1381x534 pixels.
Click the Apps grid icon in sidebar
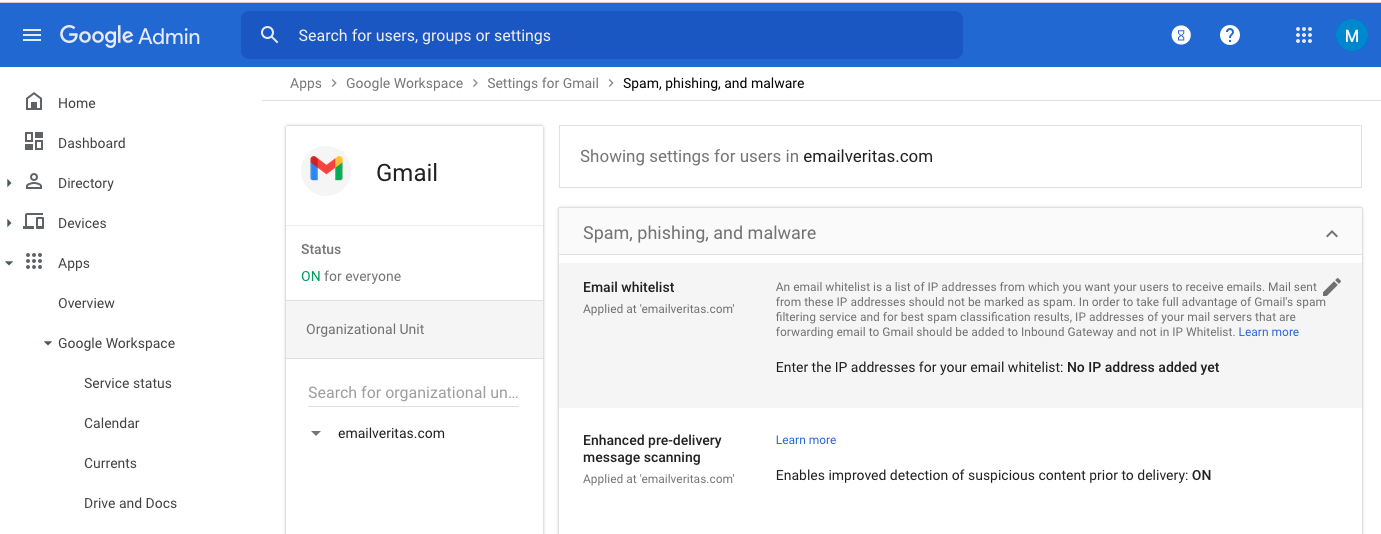click(x=34, y=262)
